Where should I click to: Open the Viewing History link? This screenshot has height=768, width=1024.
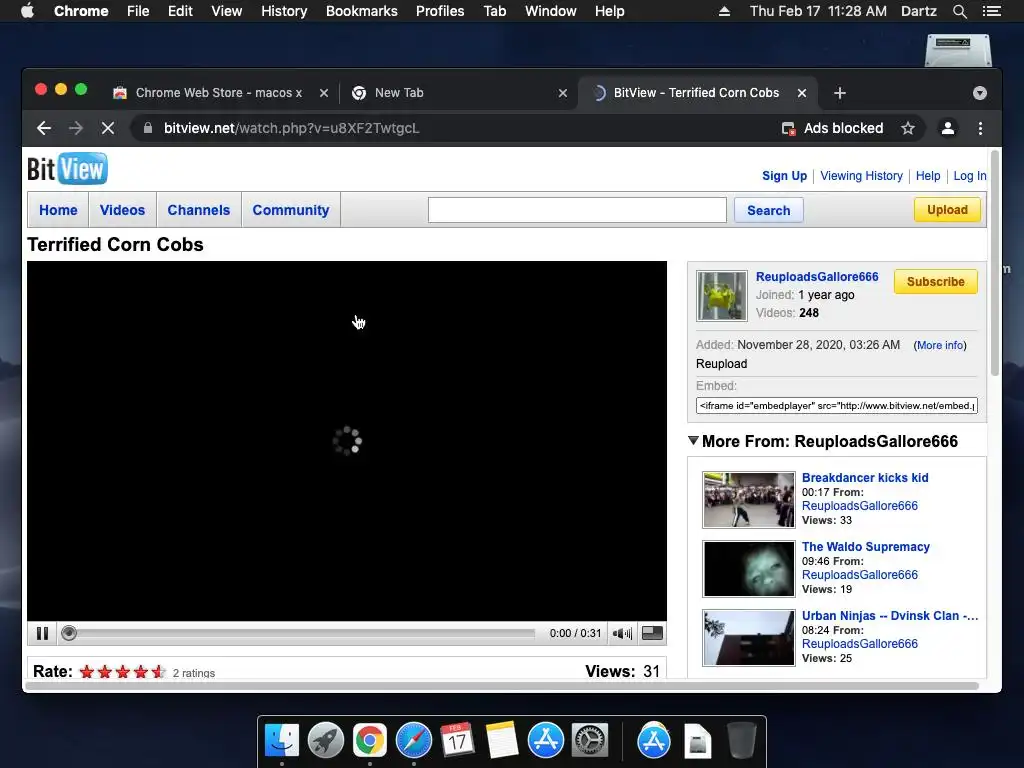point(861,176)
